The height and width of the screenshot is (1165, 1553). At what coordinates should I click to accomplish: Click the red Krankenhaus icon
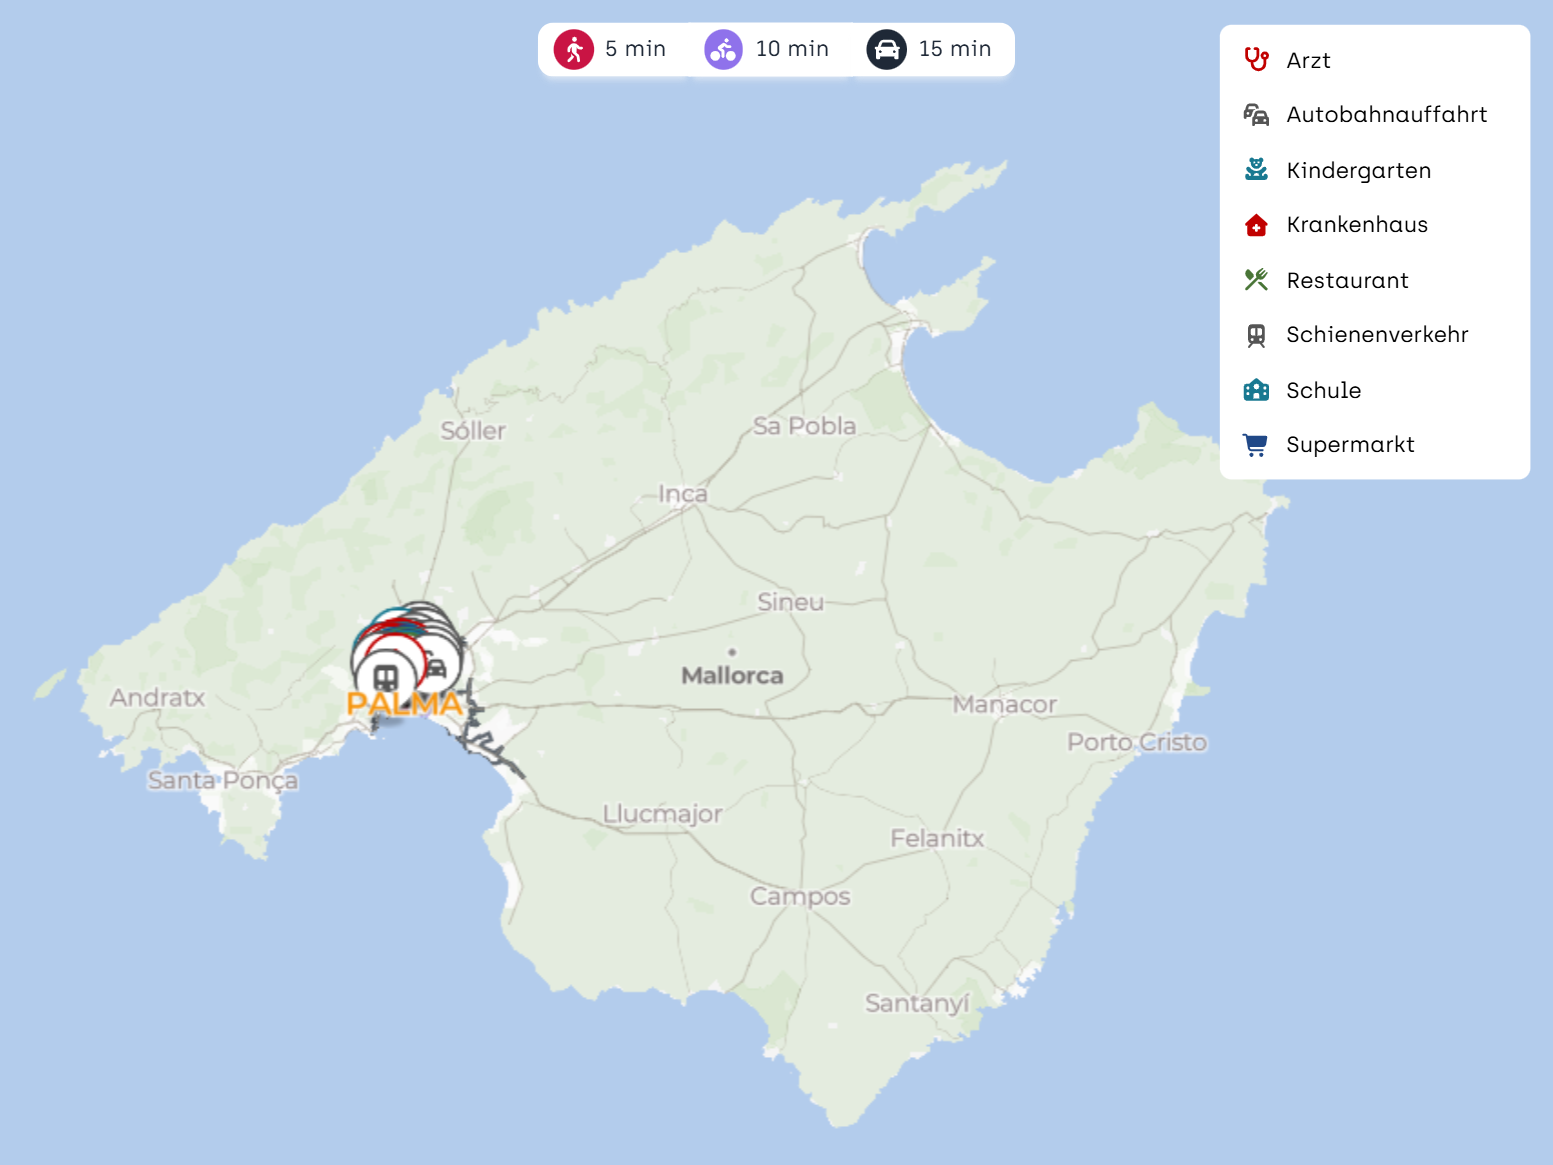1256,225
